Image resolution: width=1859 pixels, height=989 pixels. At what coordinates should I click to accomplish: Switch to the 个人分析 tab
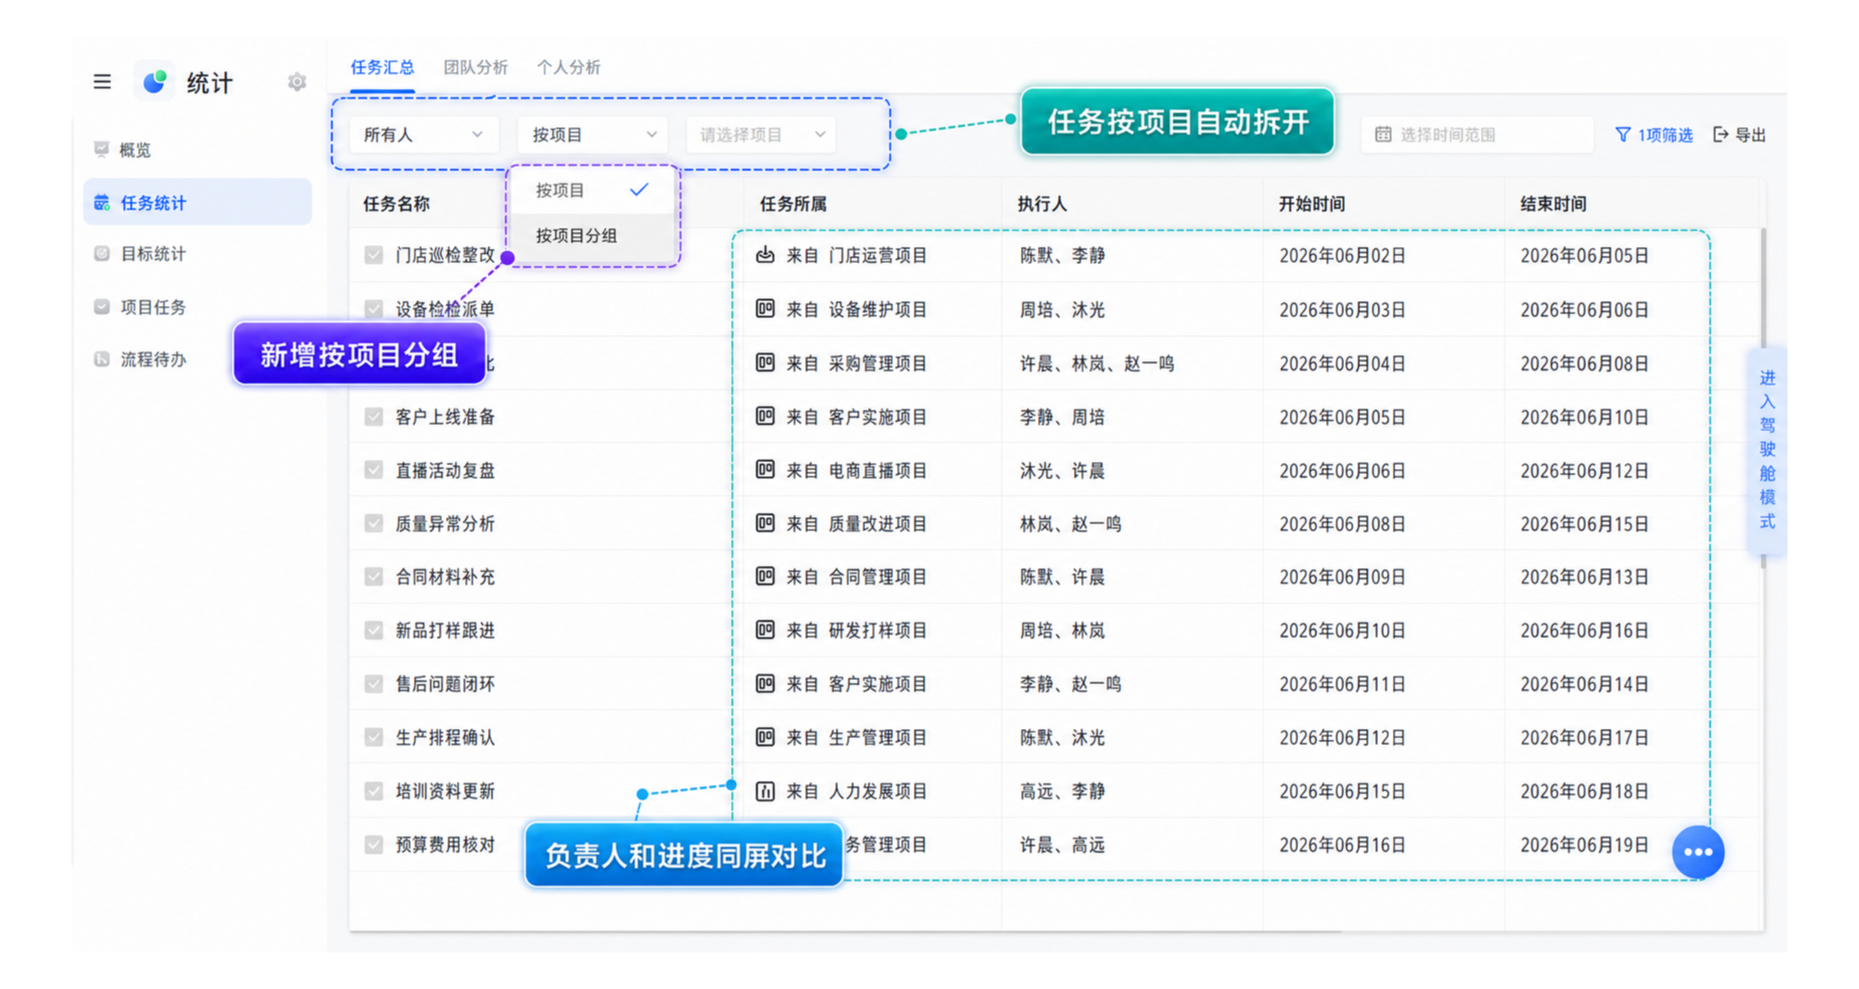pos(568,67)
